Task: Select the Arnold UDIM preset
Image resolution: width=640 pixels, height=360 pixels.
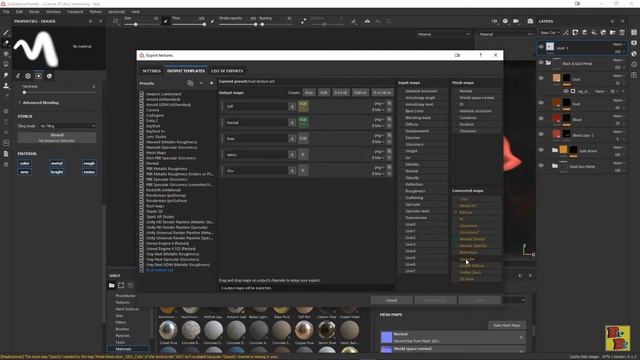Action: click(168, 105)
